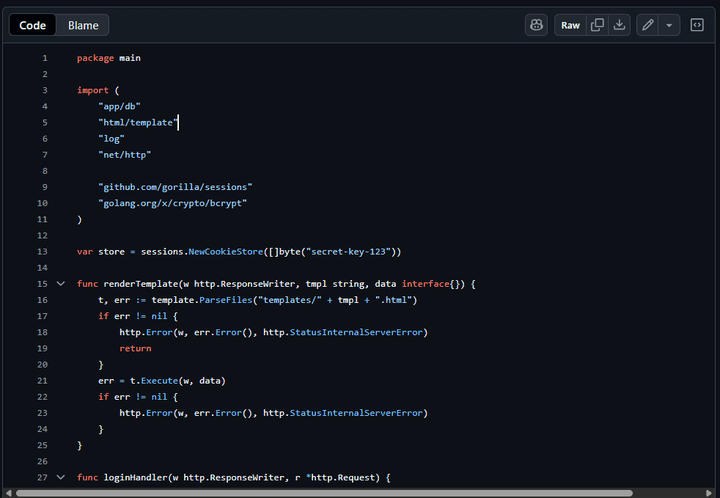Select line number 1
Image resolution: width=720 pixels, height=498 pixels.
[45, 58]
